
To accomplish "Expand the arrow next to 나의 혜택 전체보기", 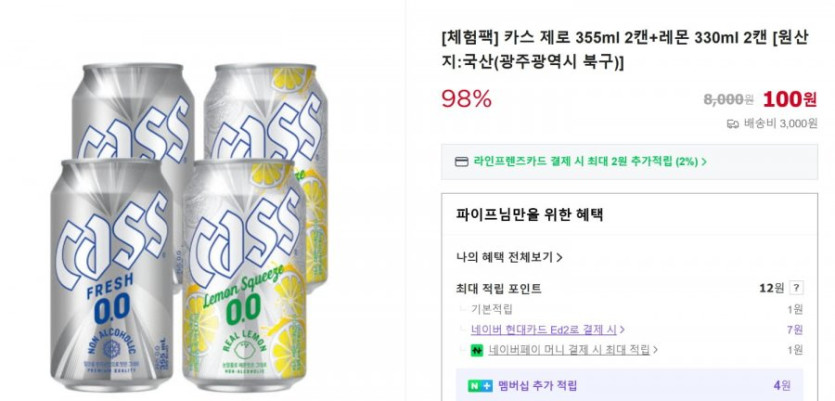I will (559, 257).
